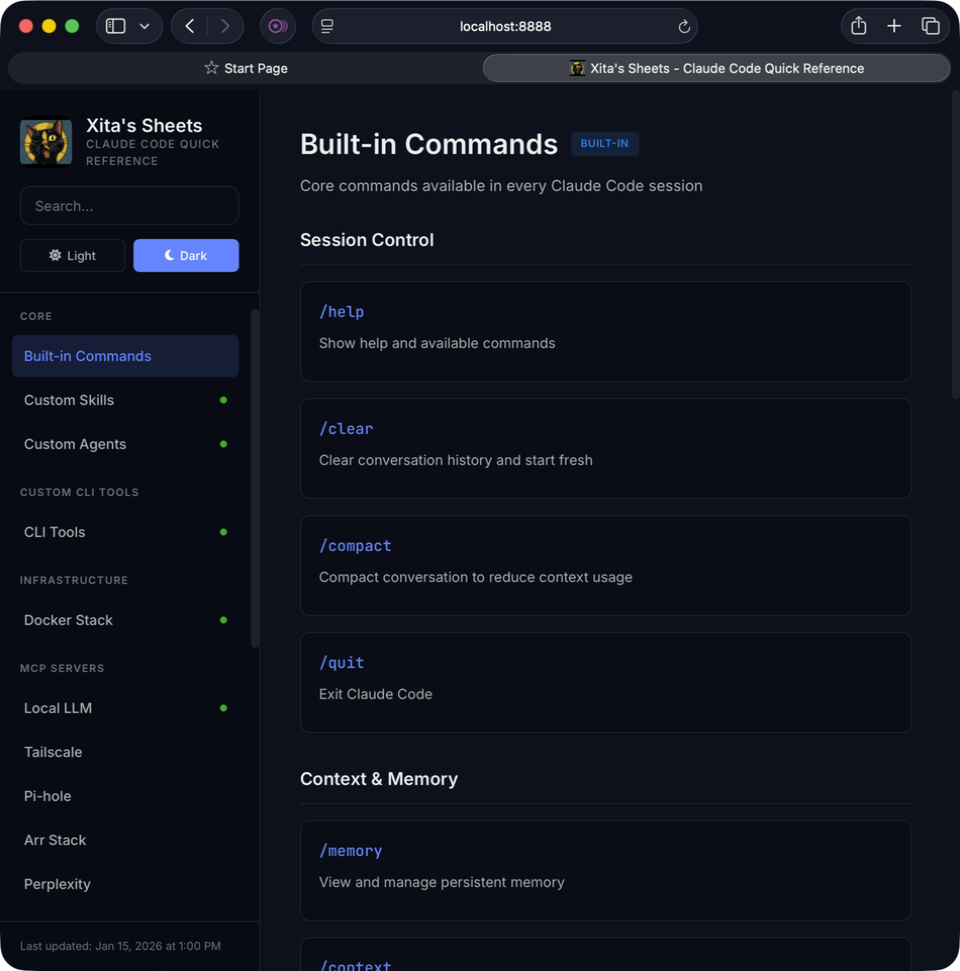The image size is (960, 971).
Task: Click the sidebar scrollbar
Action: point(255,478)
